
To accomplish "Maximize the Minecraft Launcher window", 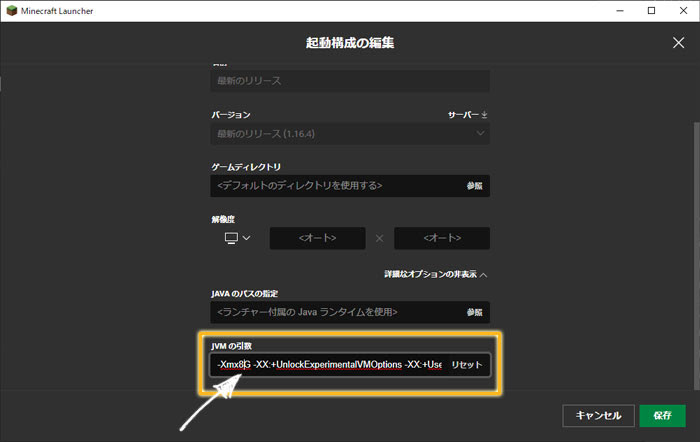I will coord(651,11).
